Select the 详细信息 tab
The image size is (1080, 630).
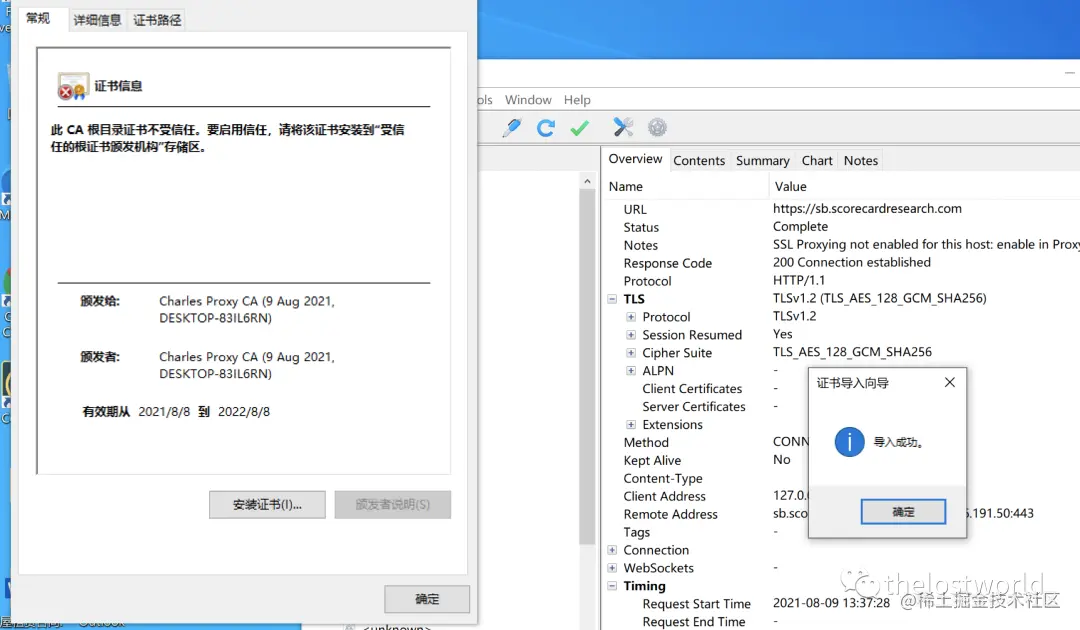click(97, 21)
